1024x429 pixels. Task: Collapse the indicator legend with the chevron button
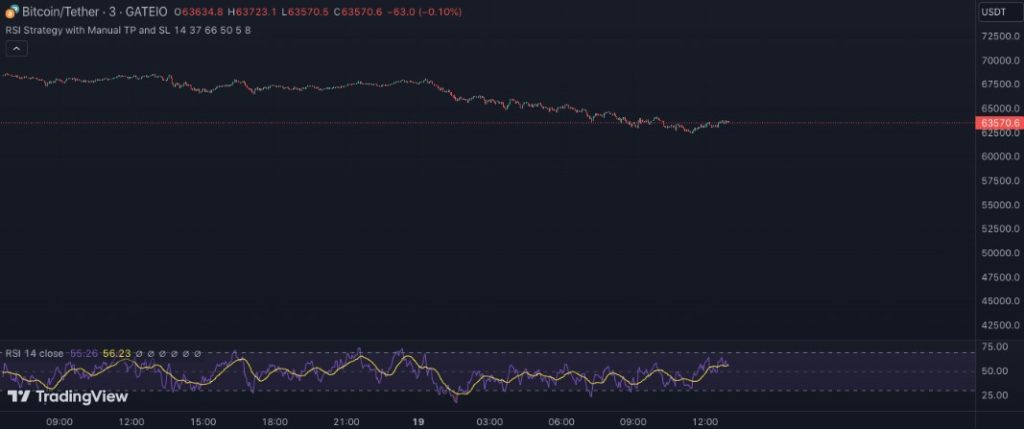click(x=16, y=48)
